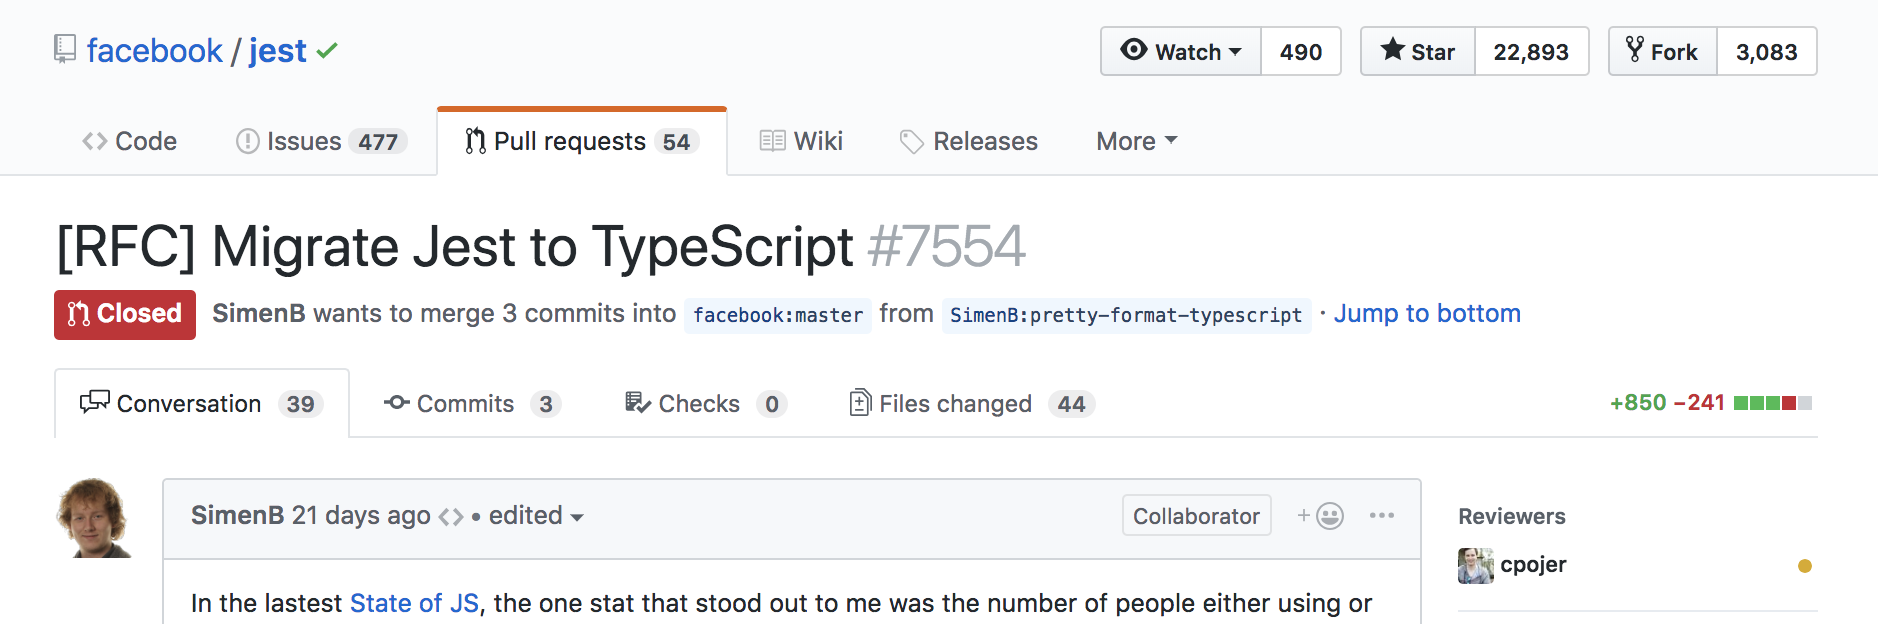Star the jest repository
The height and width of the screenshot is (624, 1878).
1418,51
